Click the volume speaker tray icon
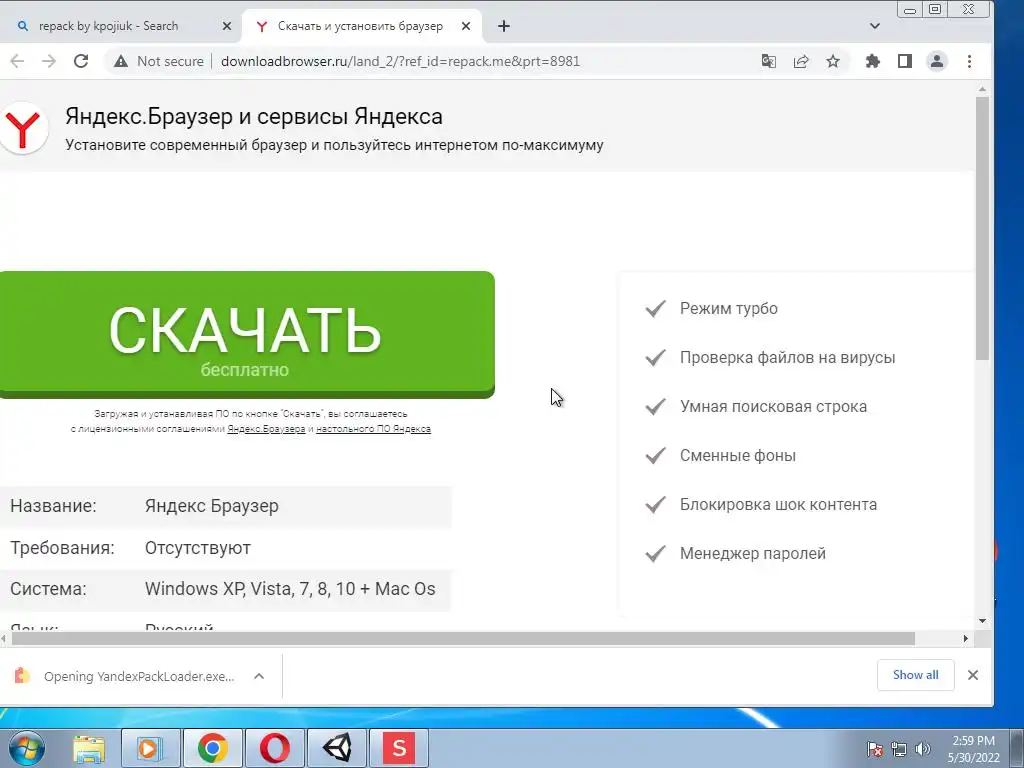The height and width of the screenshot is (768, 1024). 922,749
